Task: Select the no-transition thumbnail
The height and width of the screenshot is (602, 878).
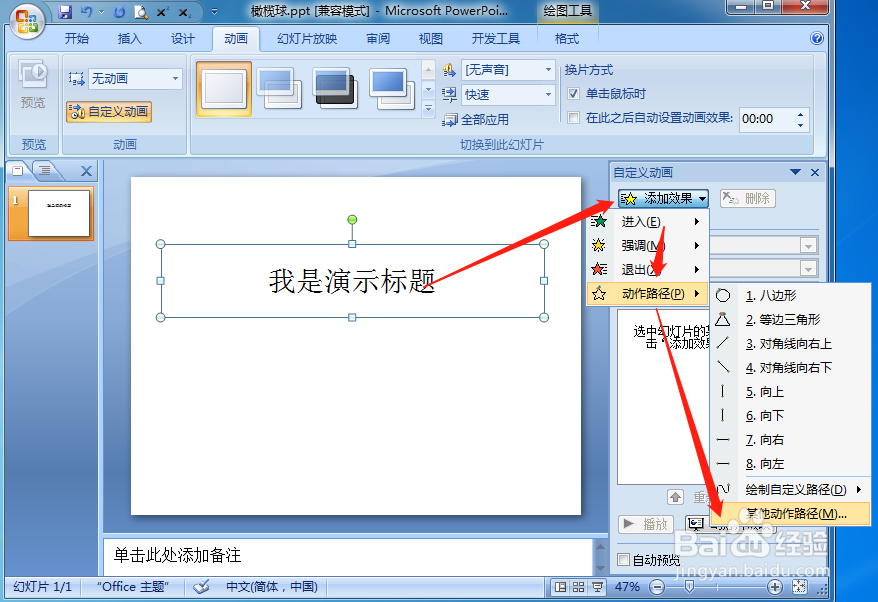Action: pyautogui.click(x=224, y=88)
